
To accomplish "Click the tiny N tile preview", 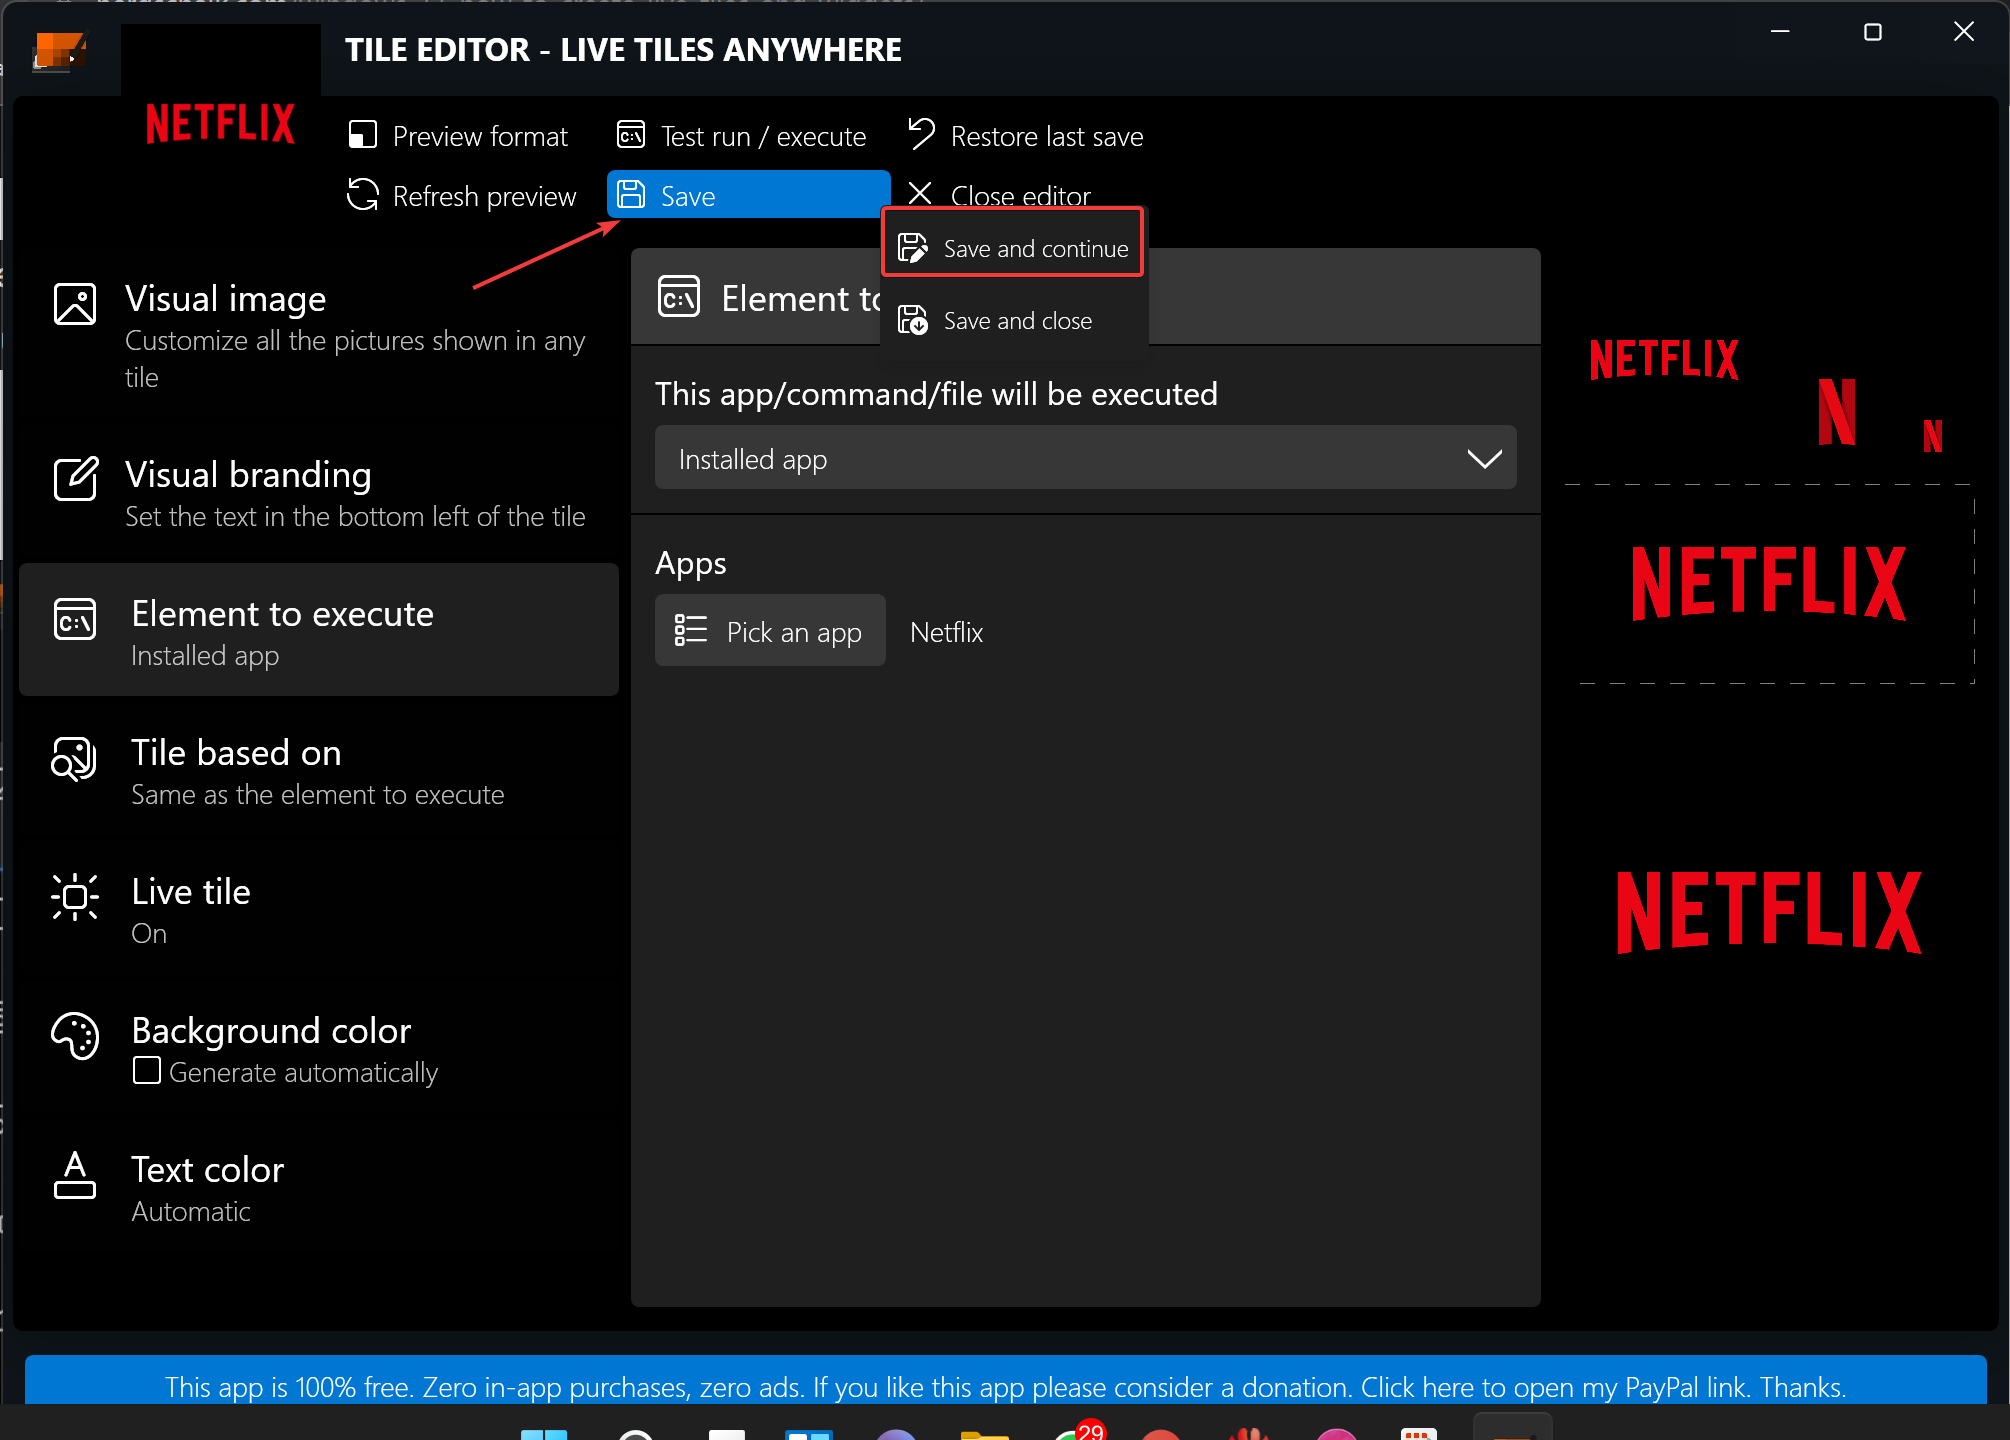I will [x=1932, y=435].
